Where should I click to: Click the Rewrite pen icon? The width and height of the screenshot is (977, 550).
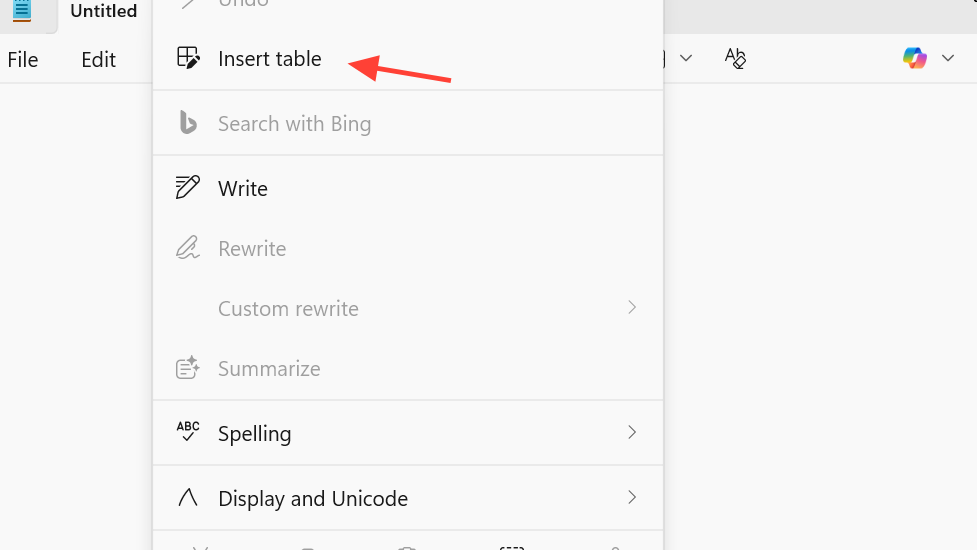tap(187, 248)
